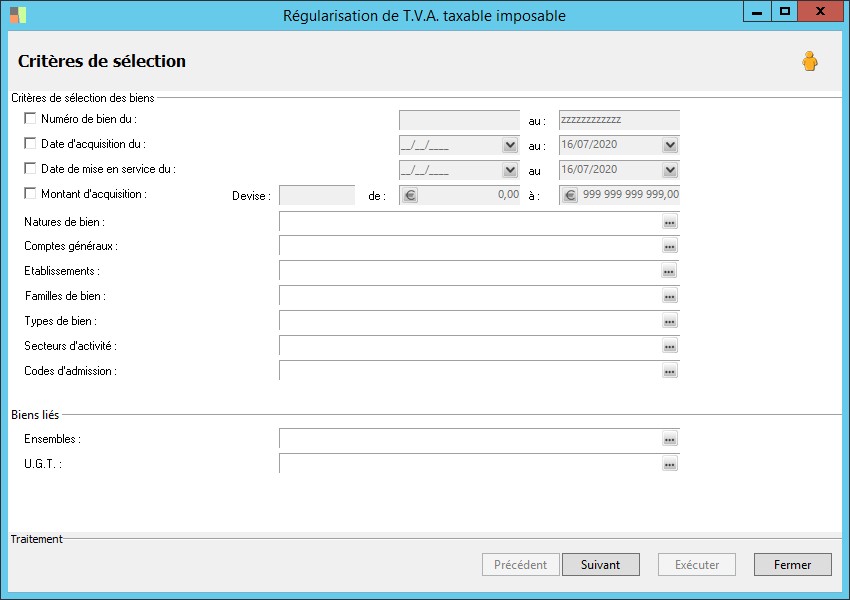Toggle Date de mise en service checkbox

pos(30,169)
